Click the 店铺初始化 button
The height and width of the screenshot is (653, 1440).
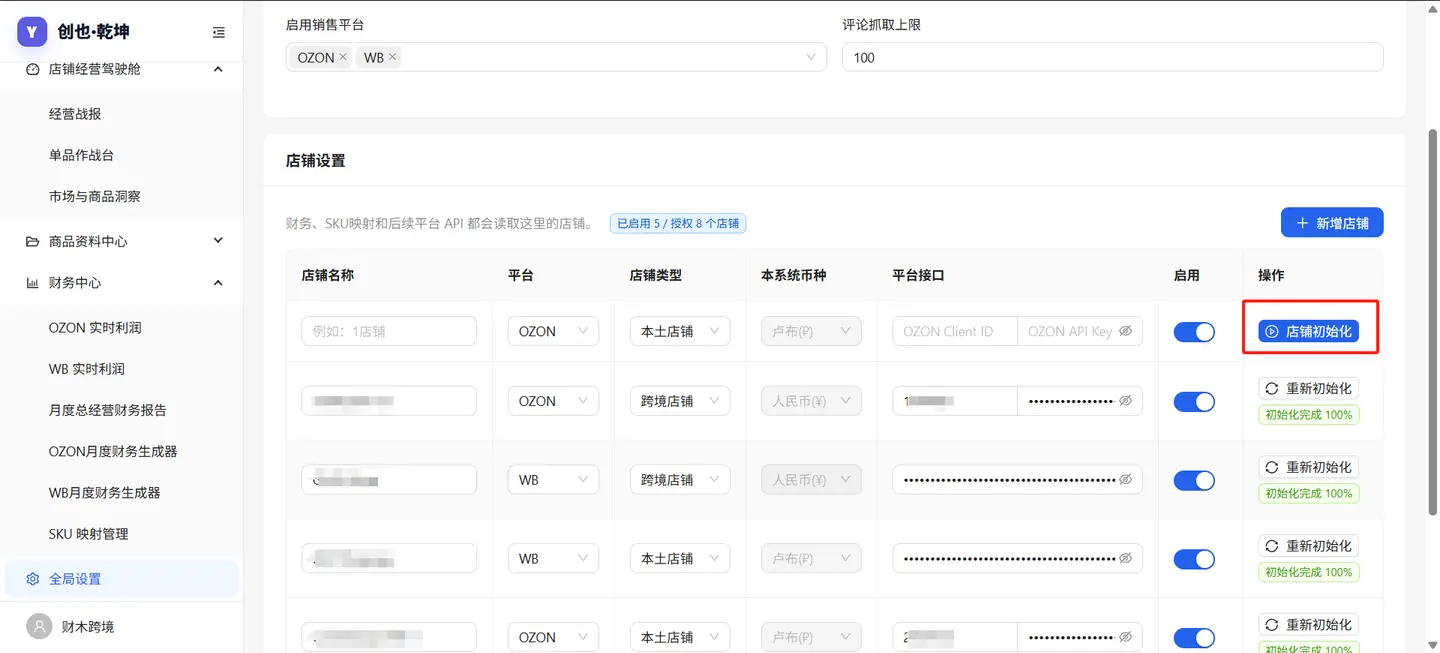[x=1308, y=331]
